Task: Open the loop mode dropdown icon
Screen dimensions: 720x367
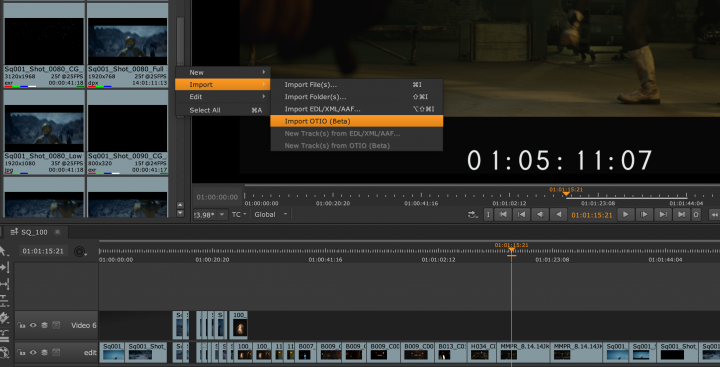Action: pyautogui.click(x=472, y=215)
